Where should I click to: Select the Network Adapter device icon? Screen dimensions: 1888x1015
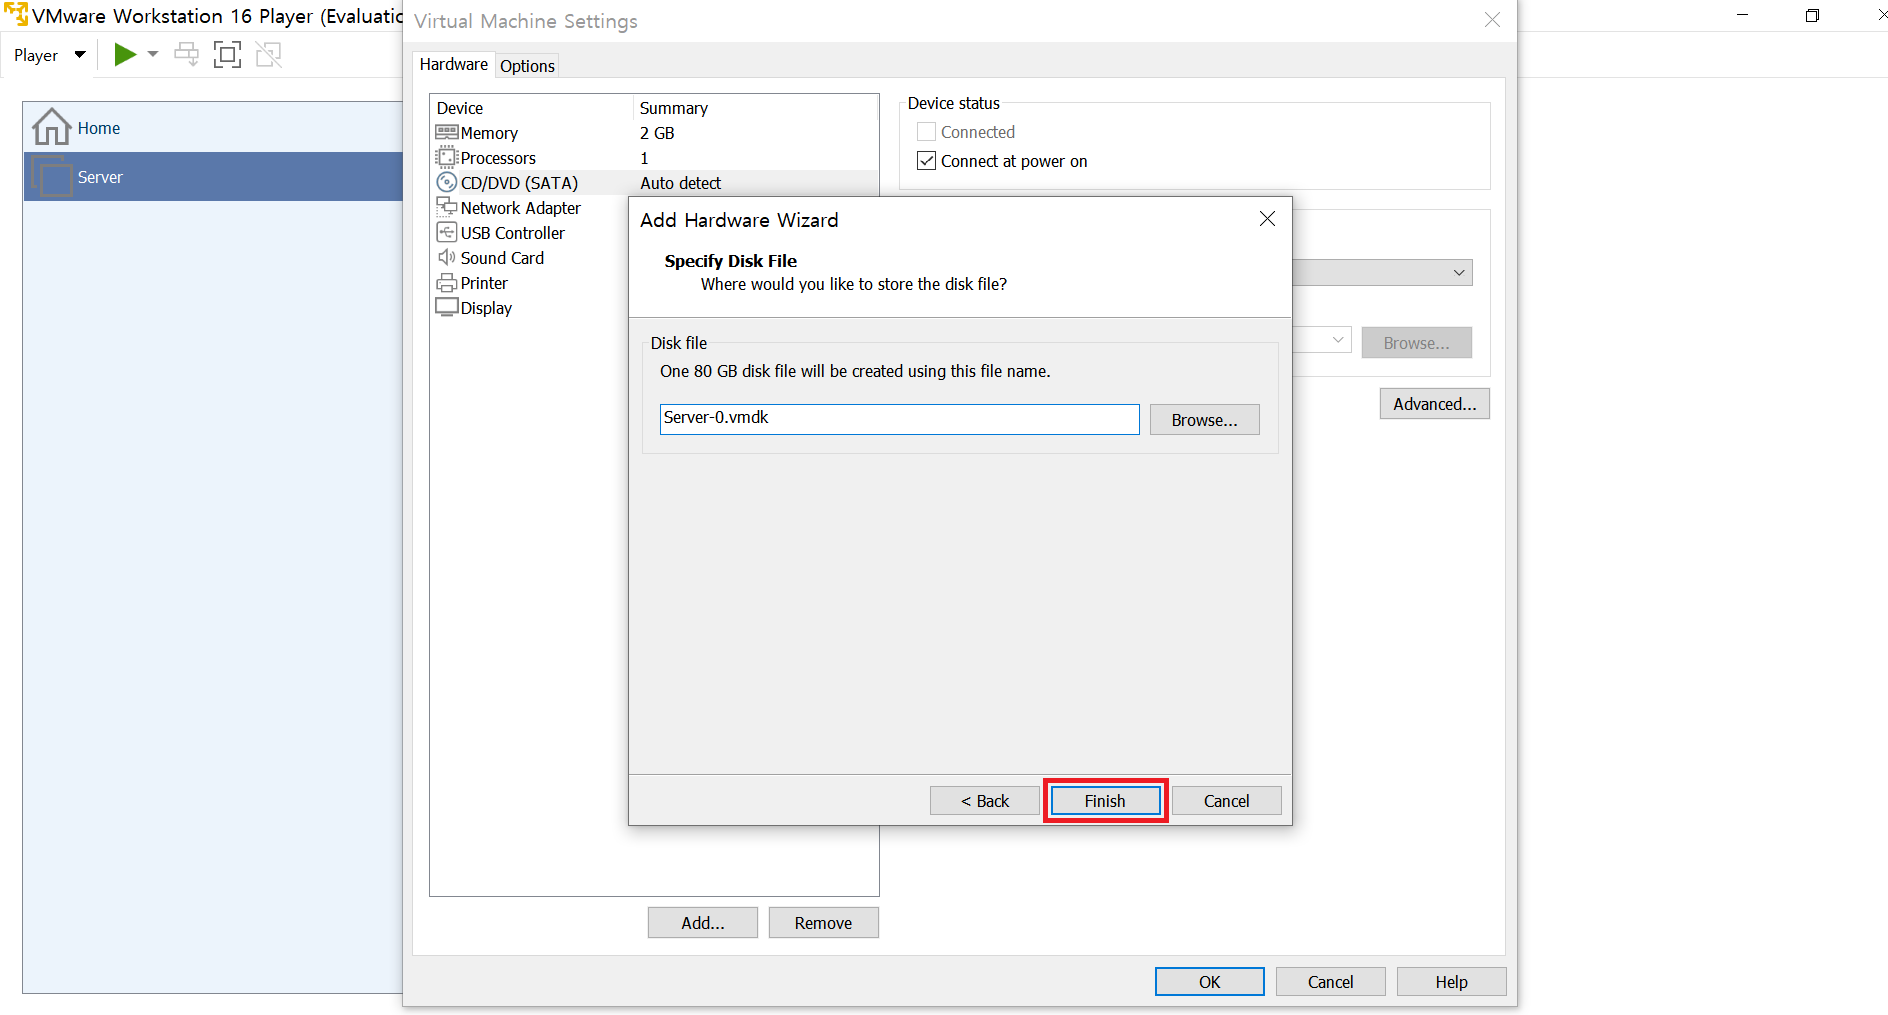pos(446,207)
